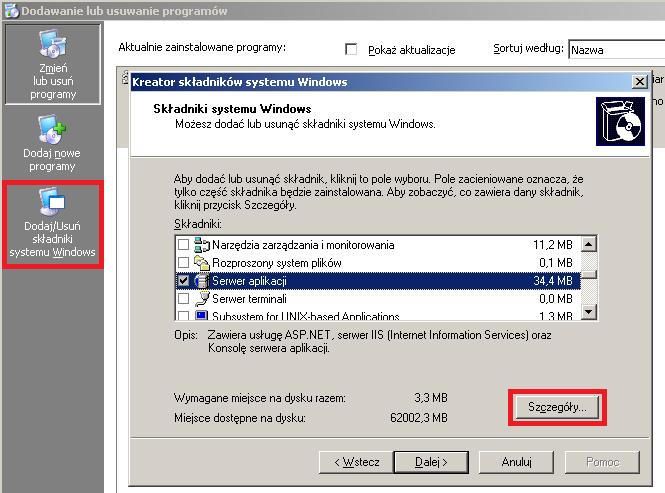The height and width of the screenshot is (493, 665).
Task: Open the Sortuj według Nazwa combo box
Action: click(x=617, y=50)
